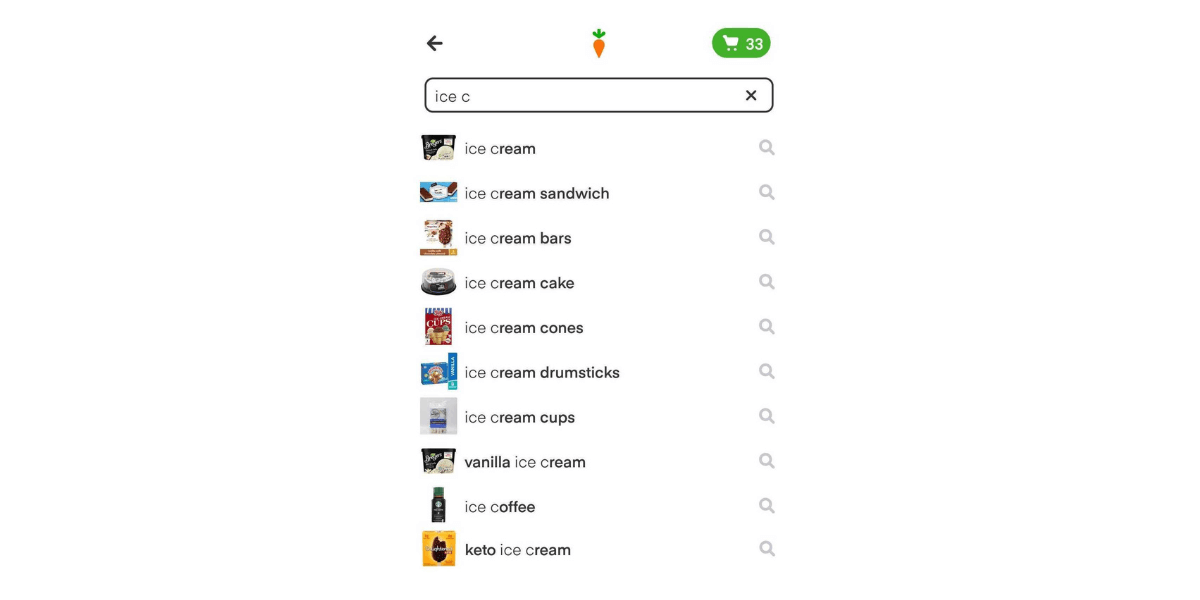The width and height of the screenshot is (1200, 600).
Task: Clear the search text with X
Action: click(x=751, y=96)
